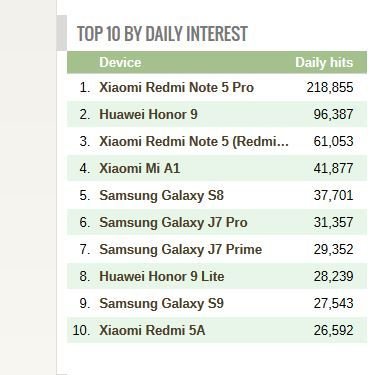Click the 61,053 hits number
375x375 pixels.
coord(333,141)
